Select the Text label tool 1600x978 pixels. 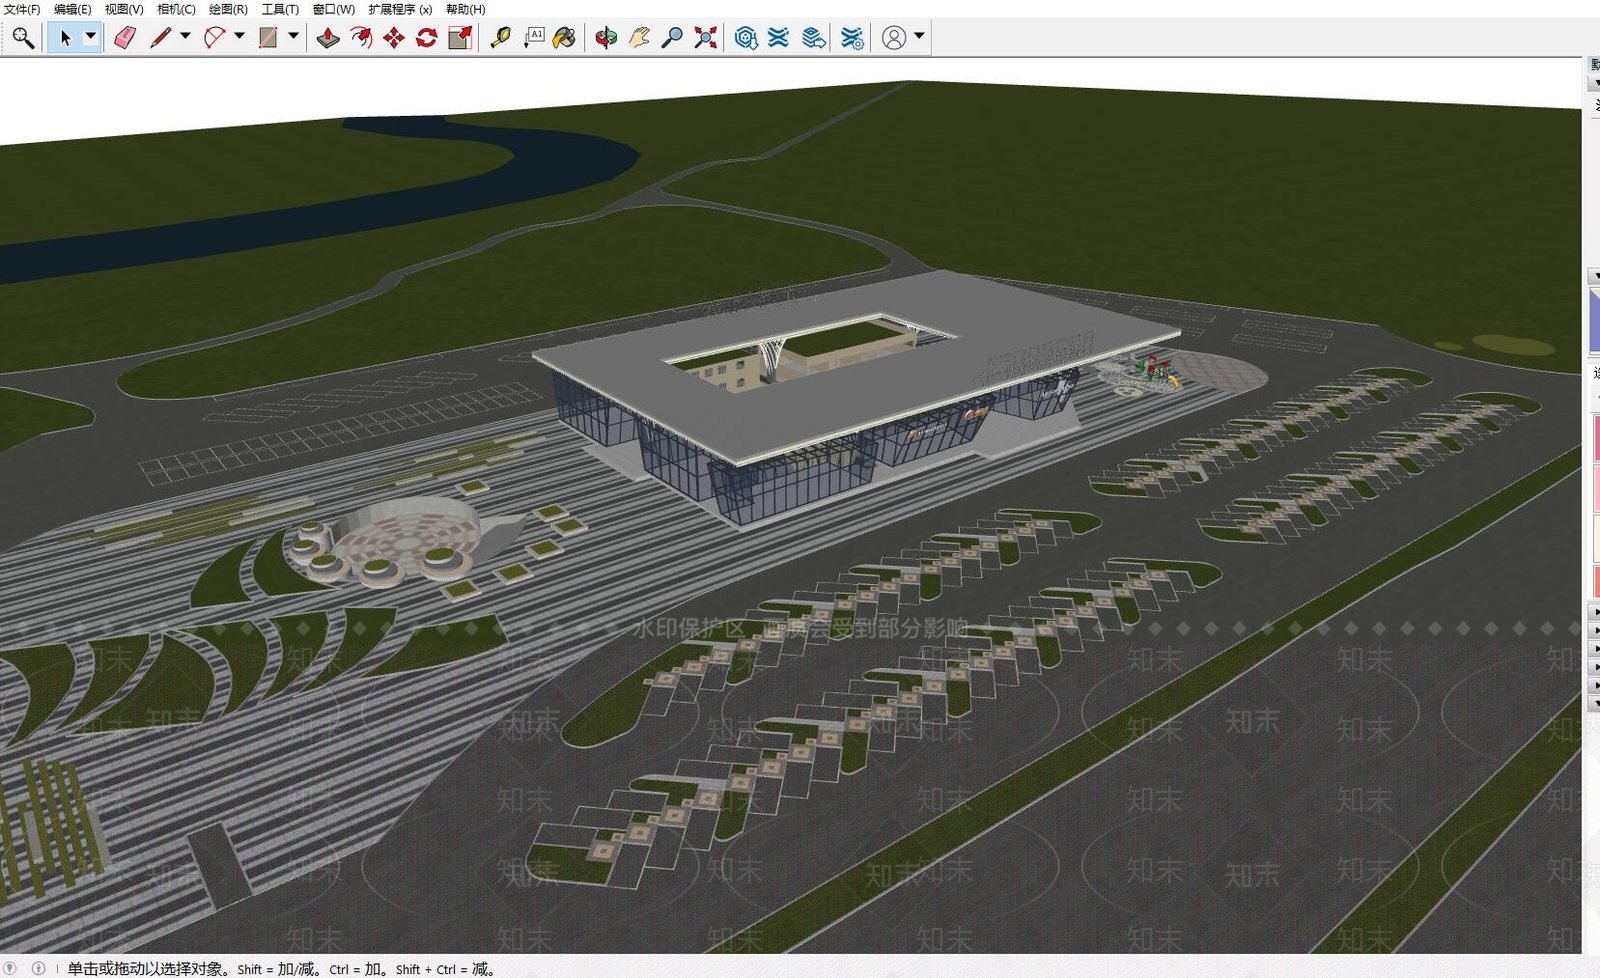[x=534, y=38]
